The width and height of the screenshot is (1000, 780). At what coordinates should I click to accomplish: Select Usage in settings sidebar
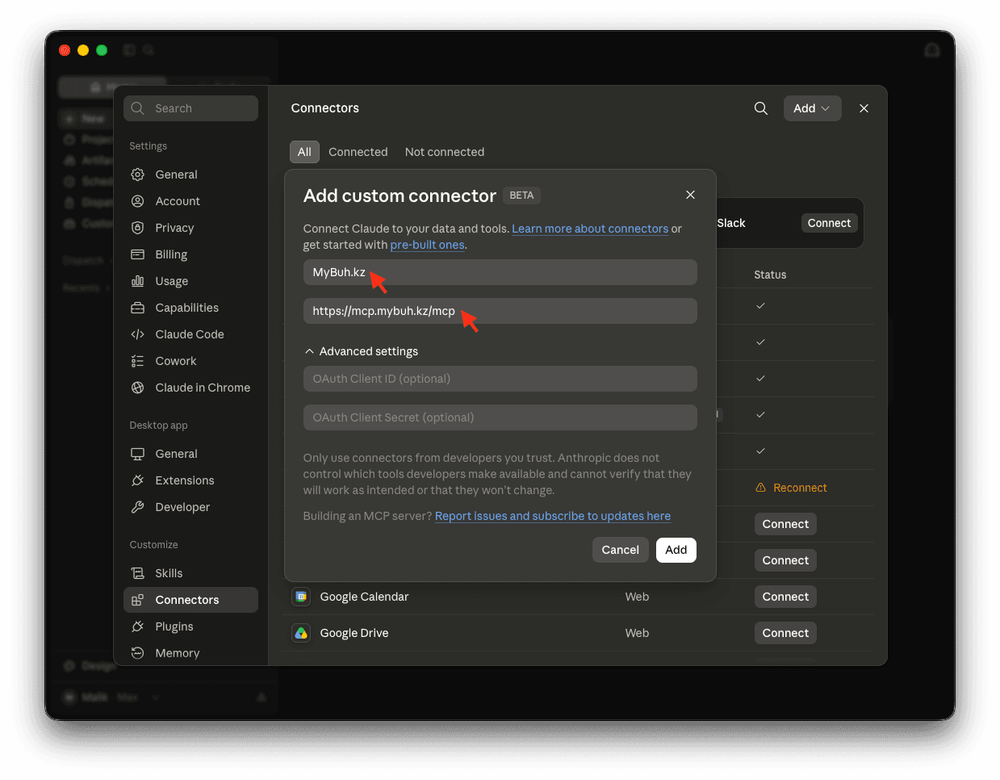point(191,281)
